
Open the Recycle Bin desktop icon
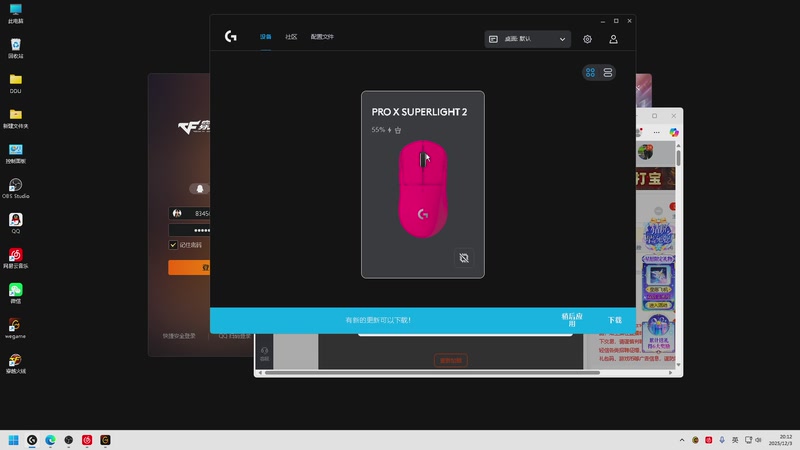coord(16,48)
